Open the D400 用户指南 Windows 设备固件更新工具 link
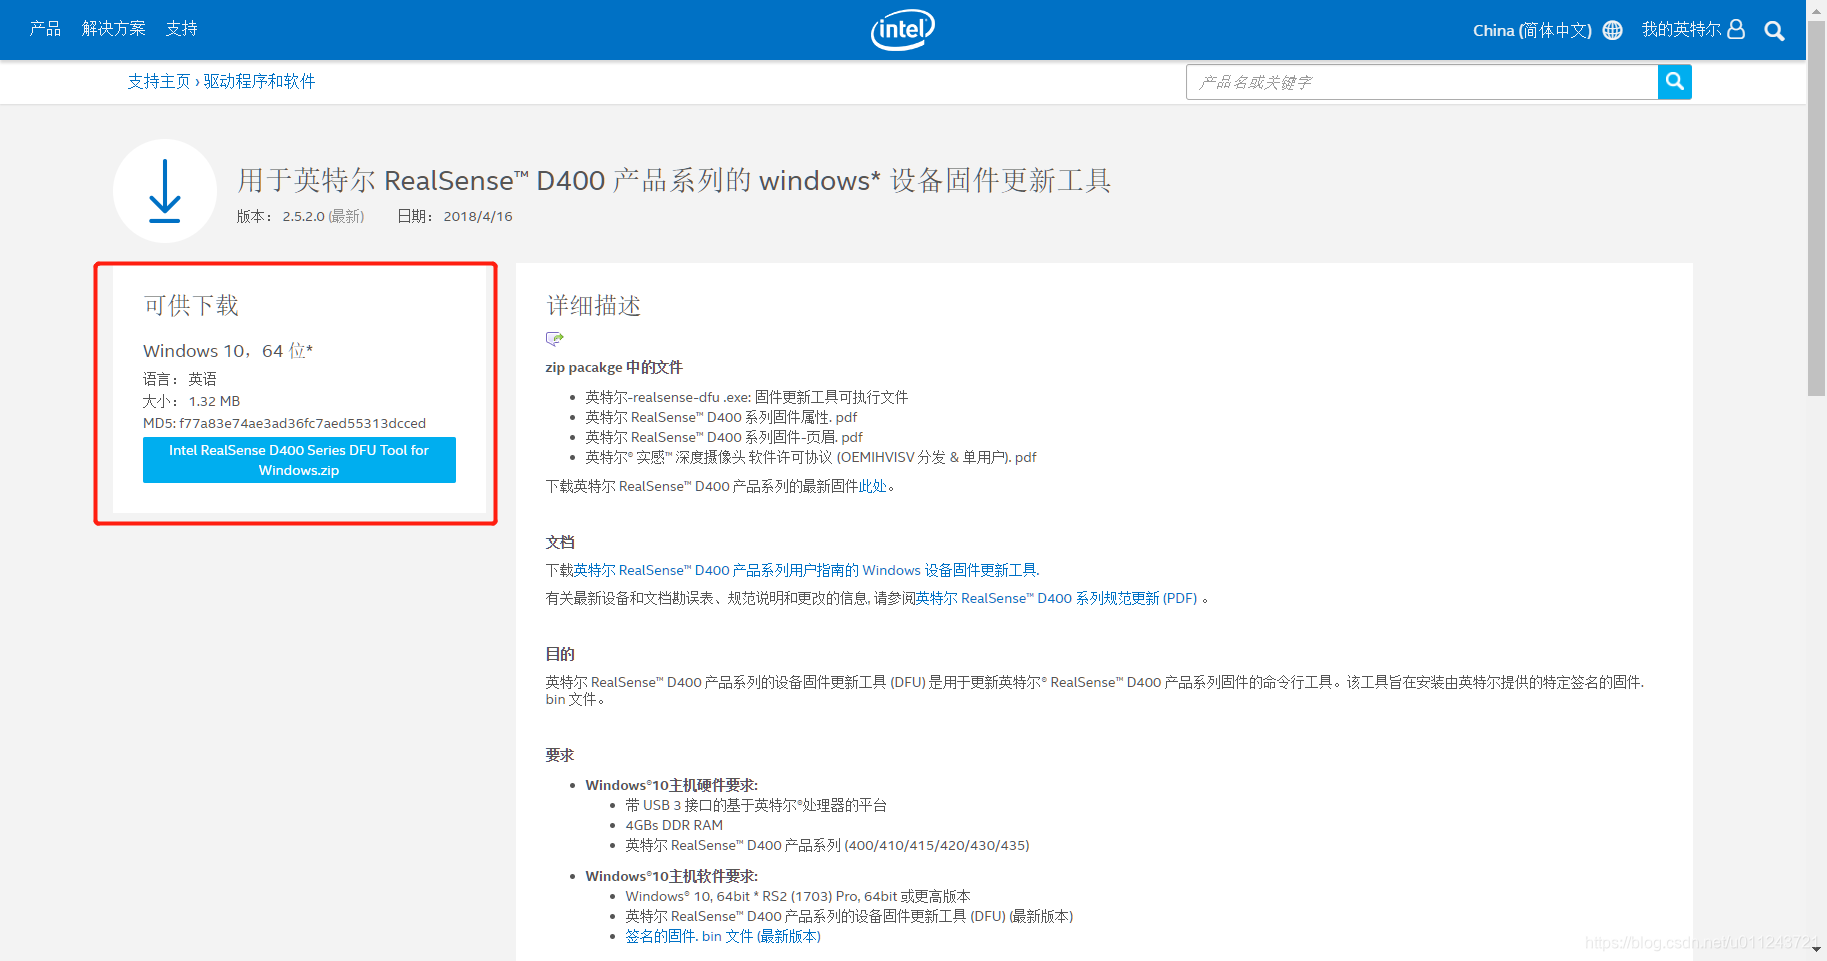Screen dimensions: 1827x961 pos(806,570)
